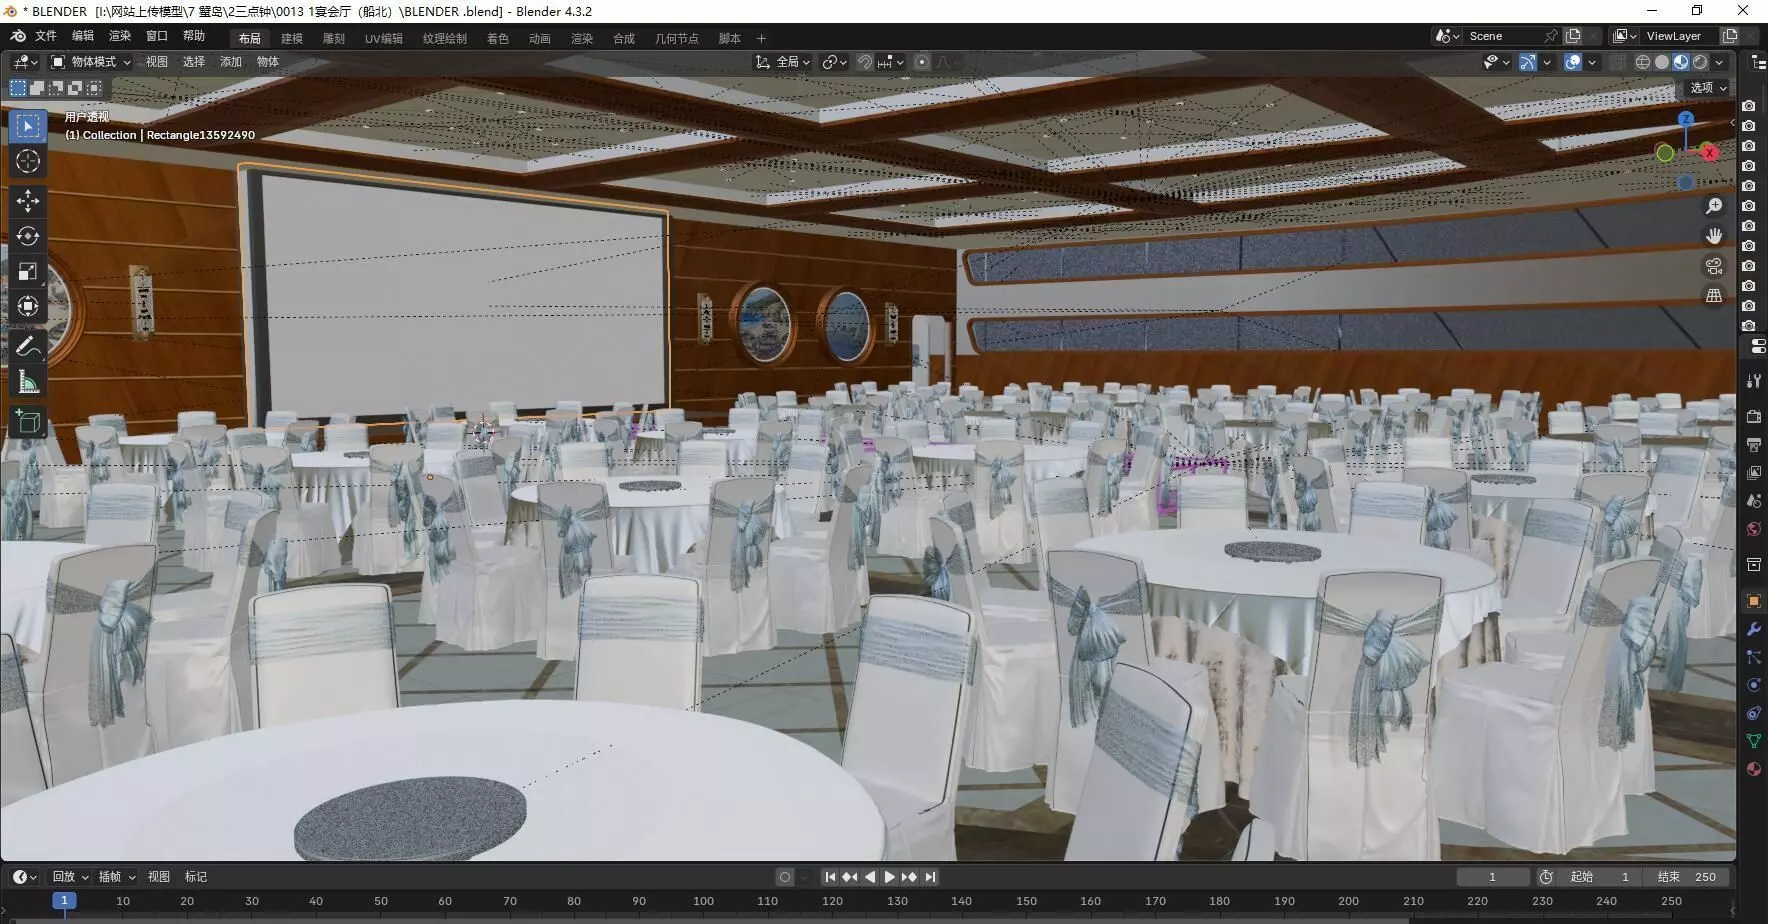Select the Measure ruler tool

[28, 382]
